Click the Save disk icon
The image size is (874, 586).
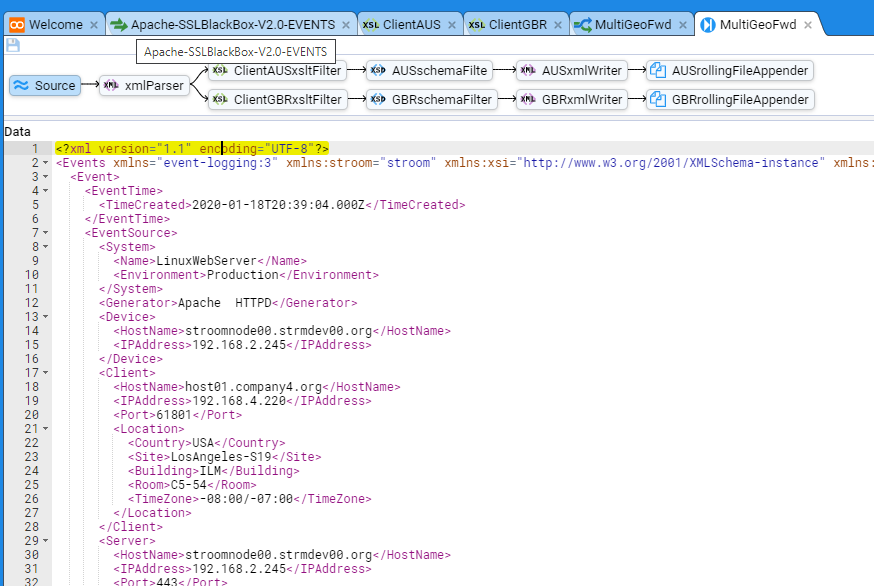[x=13, y=45]
